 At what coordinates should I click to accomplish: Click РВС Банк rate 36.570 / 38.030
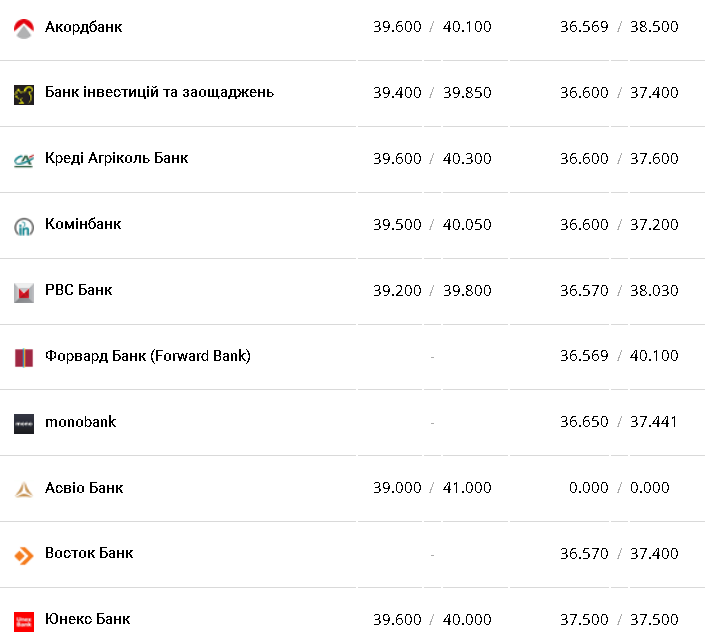tap(619, 291)
